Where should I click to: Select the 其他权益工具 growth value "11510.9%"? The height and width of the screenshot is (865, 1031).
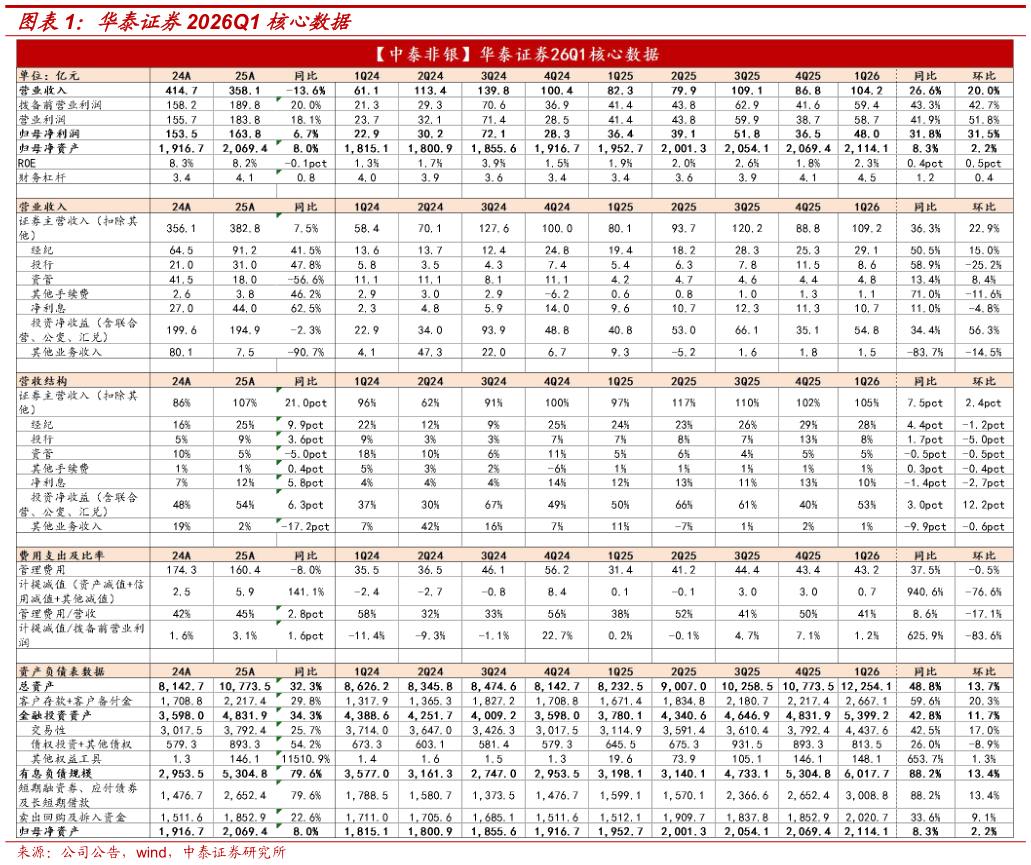coord(306,759)
